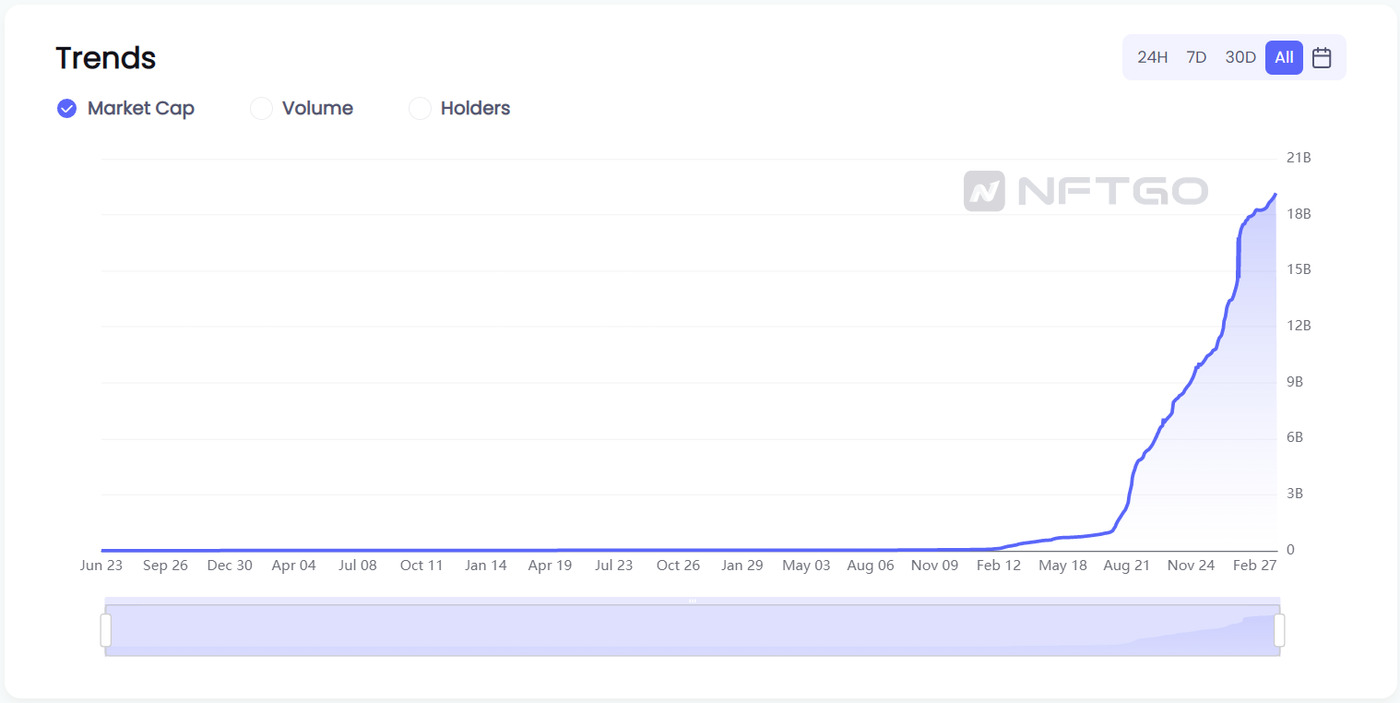The width and height of the screenshot is (1400, 703).
Task: Toggle the Market Cap checkbox
Action: click(x=67, y=108)
